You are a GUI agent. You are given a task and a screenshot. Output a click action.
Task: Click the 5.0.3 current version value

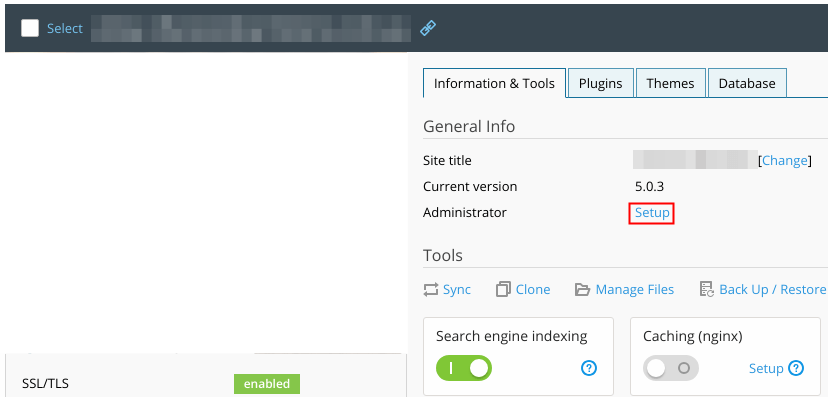(x=649, y=186)
